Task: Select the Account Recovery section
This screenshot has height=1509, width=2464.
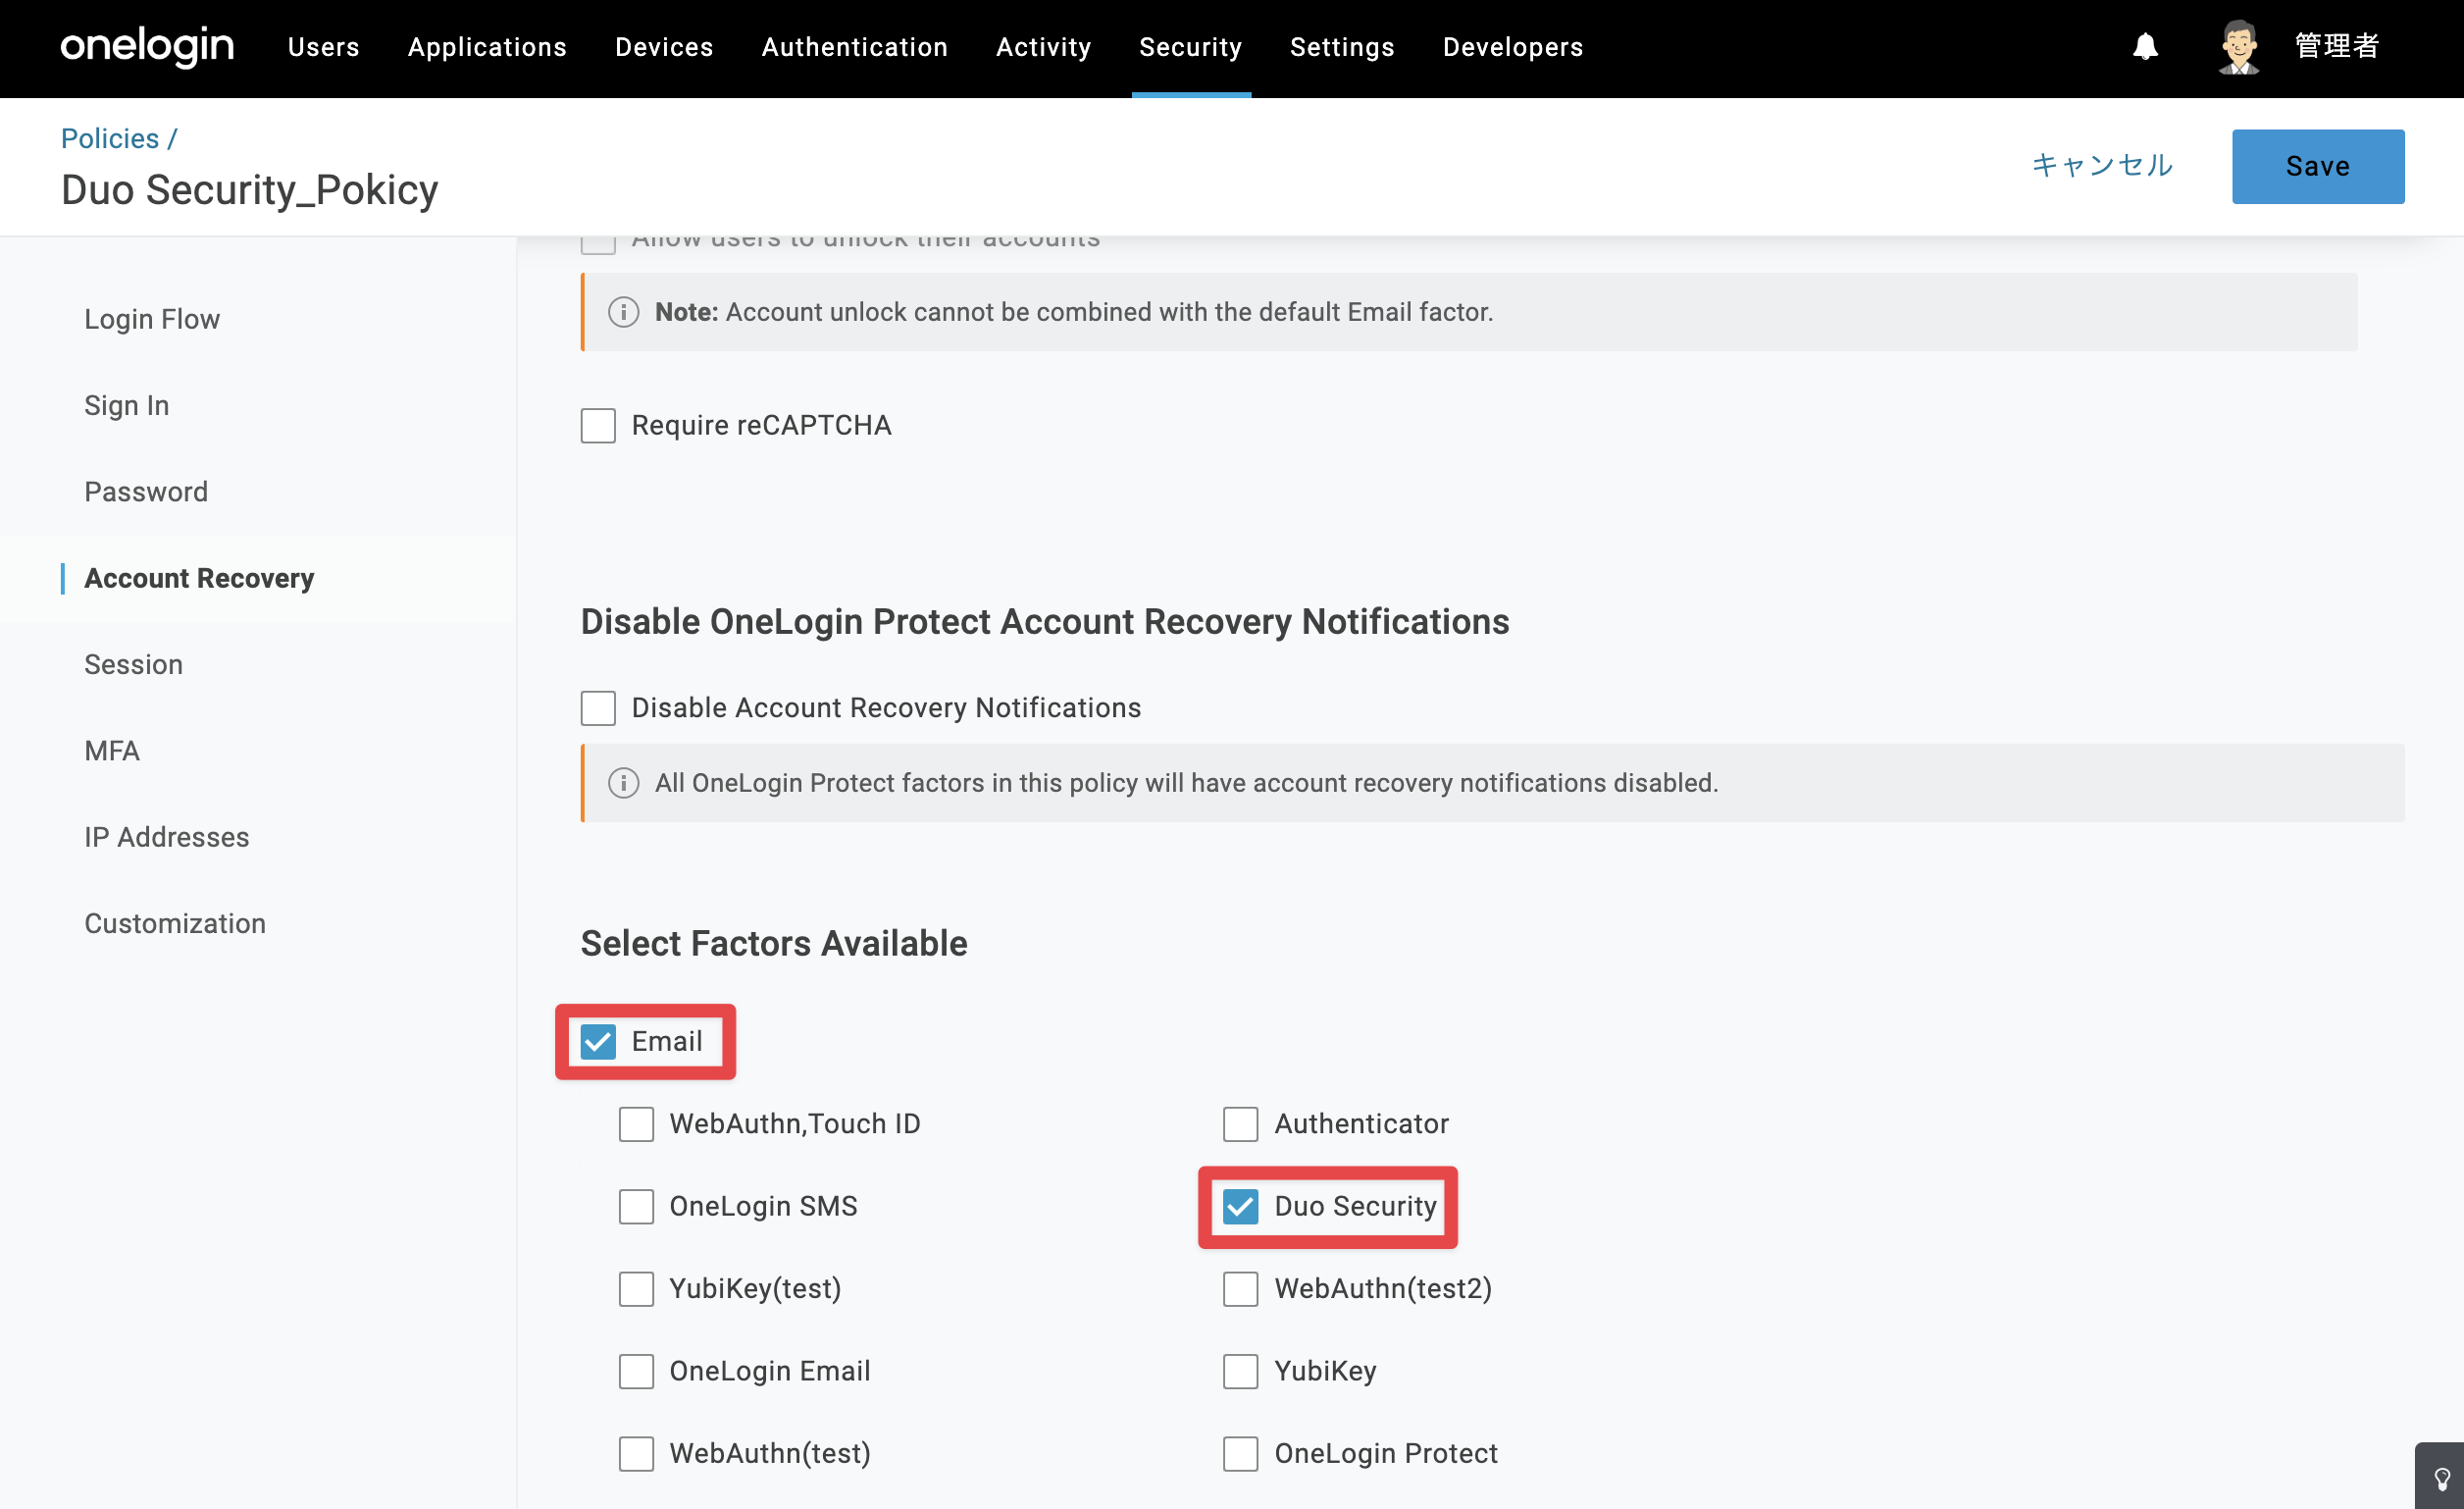Action: pos(199,578)
